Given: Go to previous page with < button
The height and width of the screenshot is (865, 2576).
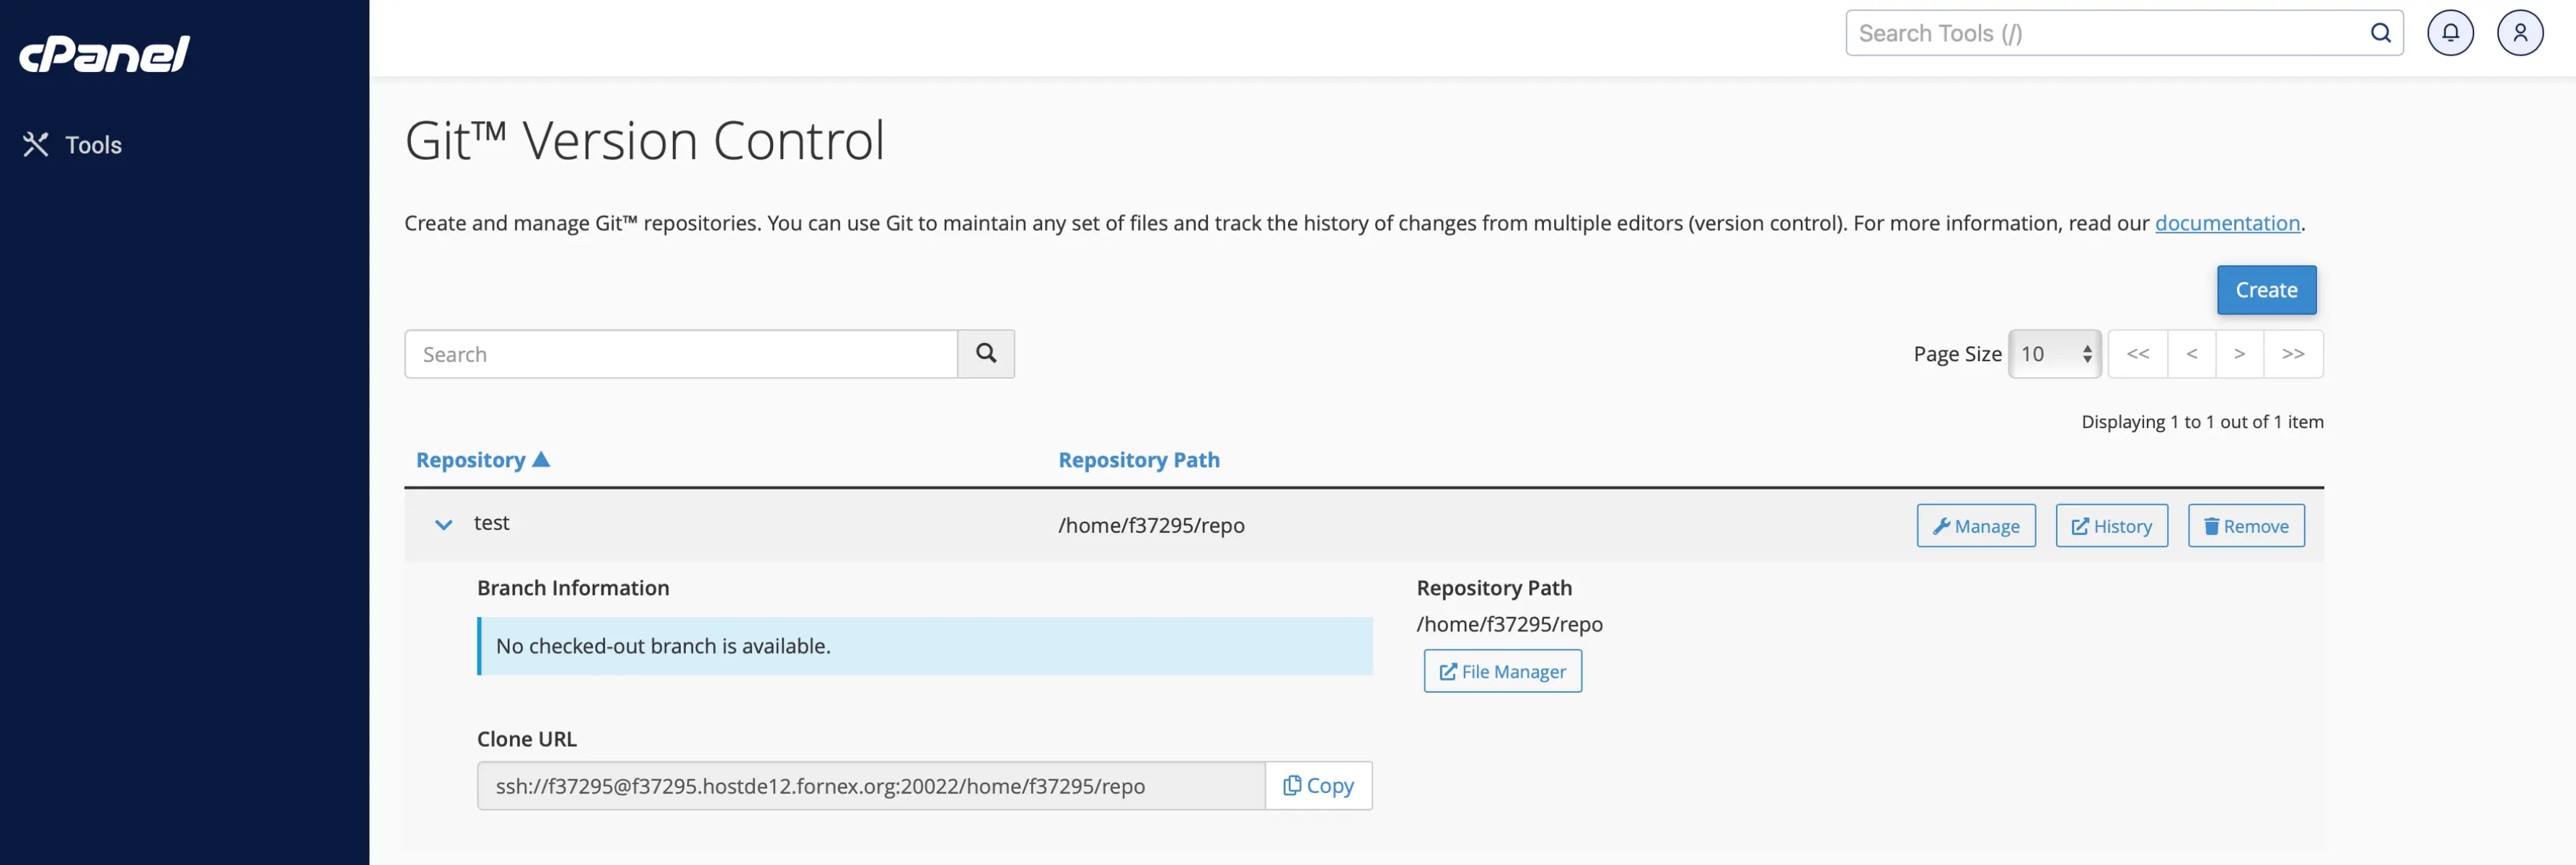Looking at the screenshot, I should [2192, 354].
